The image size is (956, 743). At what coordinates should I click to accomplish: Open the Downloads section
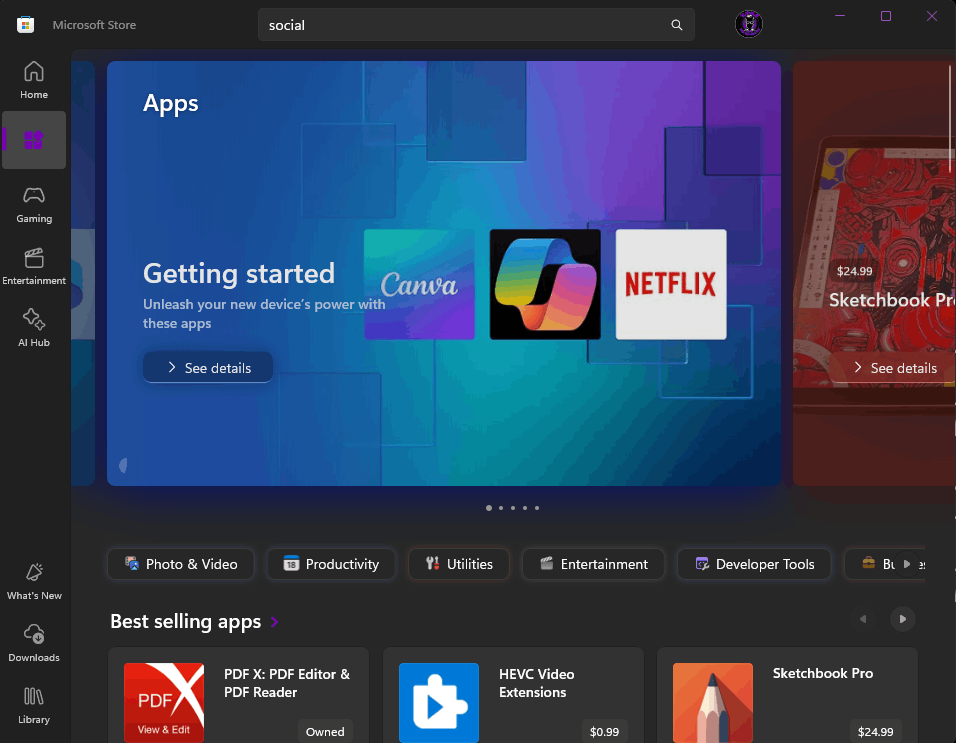coord(34,643)
